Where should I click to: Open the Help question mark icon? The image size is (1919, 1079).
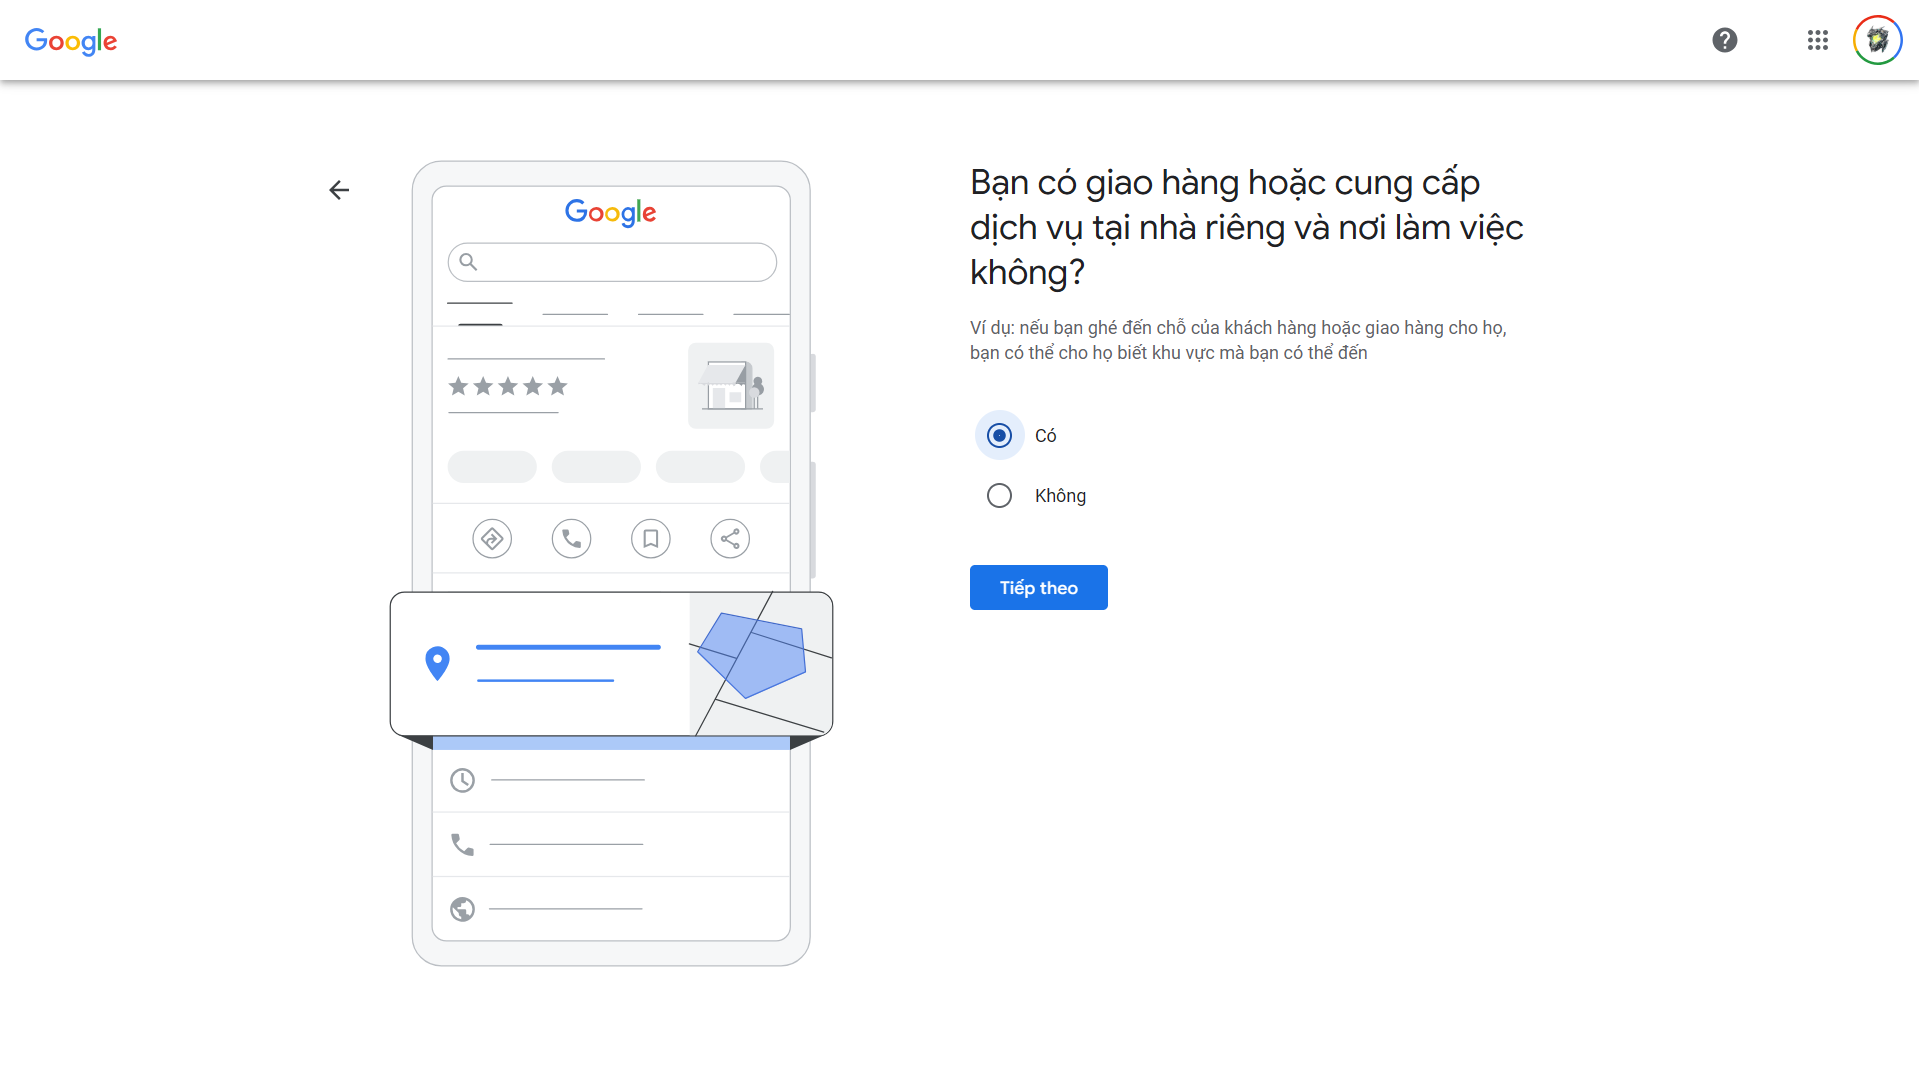tap(1724, 40)
